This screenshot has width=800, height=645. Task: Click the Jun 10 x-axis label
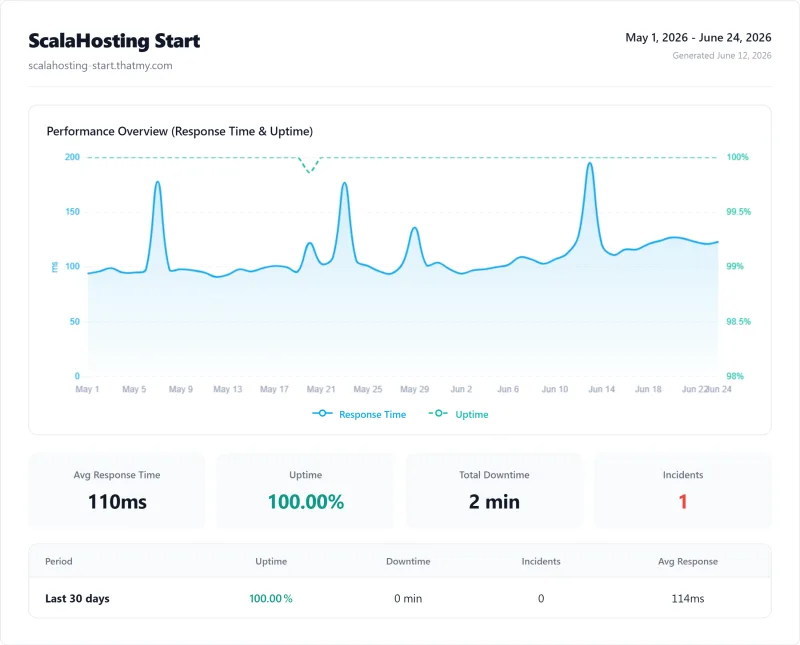(x=555, y=389)
